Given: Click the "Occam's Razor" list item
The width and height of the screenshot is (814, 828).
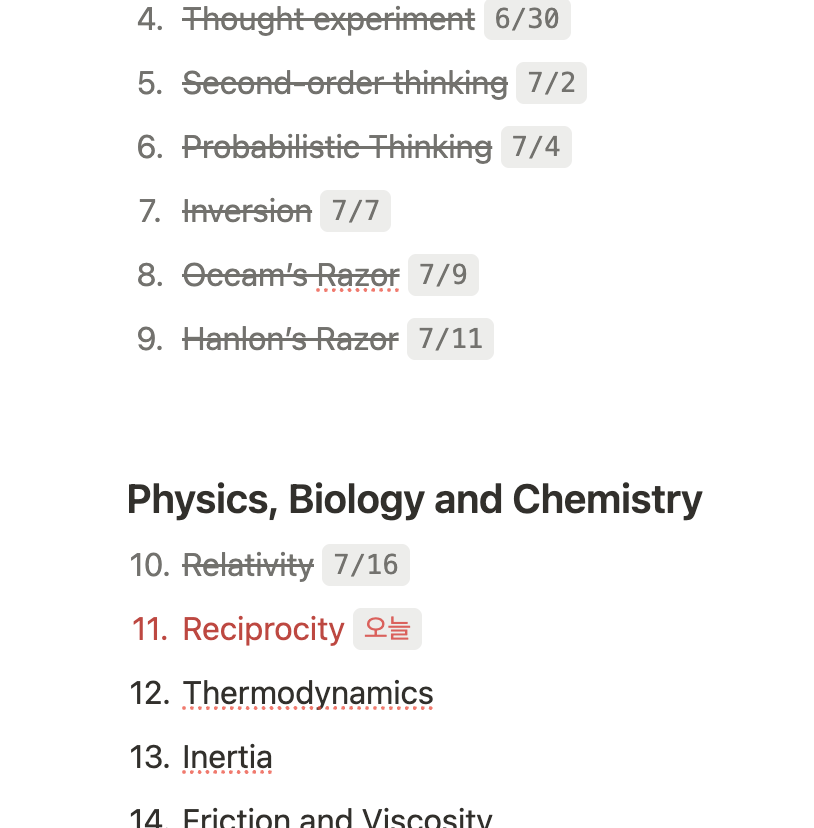Looking at the screenshot, I should [290, 275].
